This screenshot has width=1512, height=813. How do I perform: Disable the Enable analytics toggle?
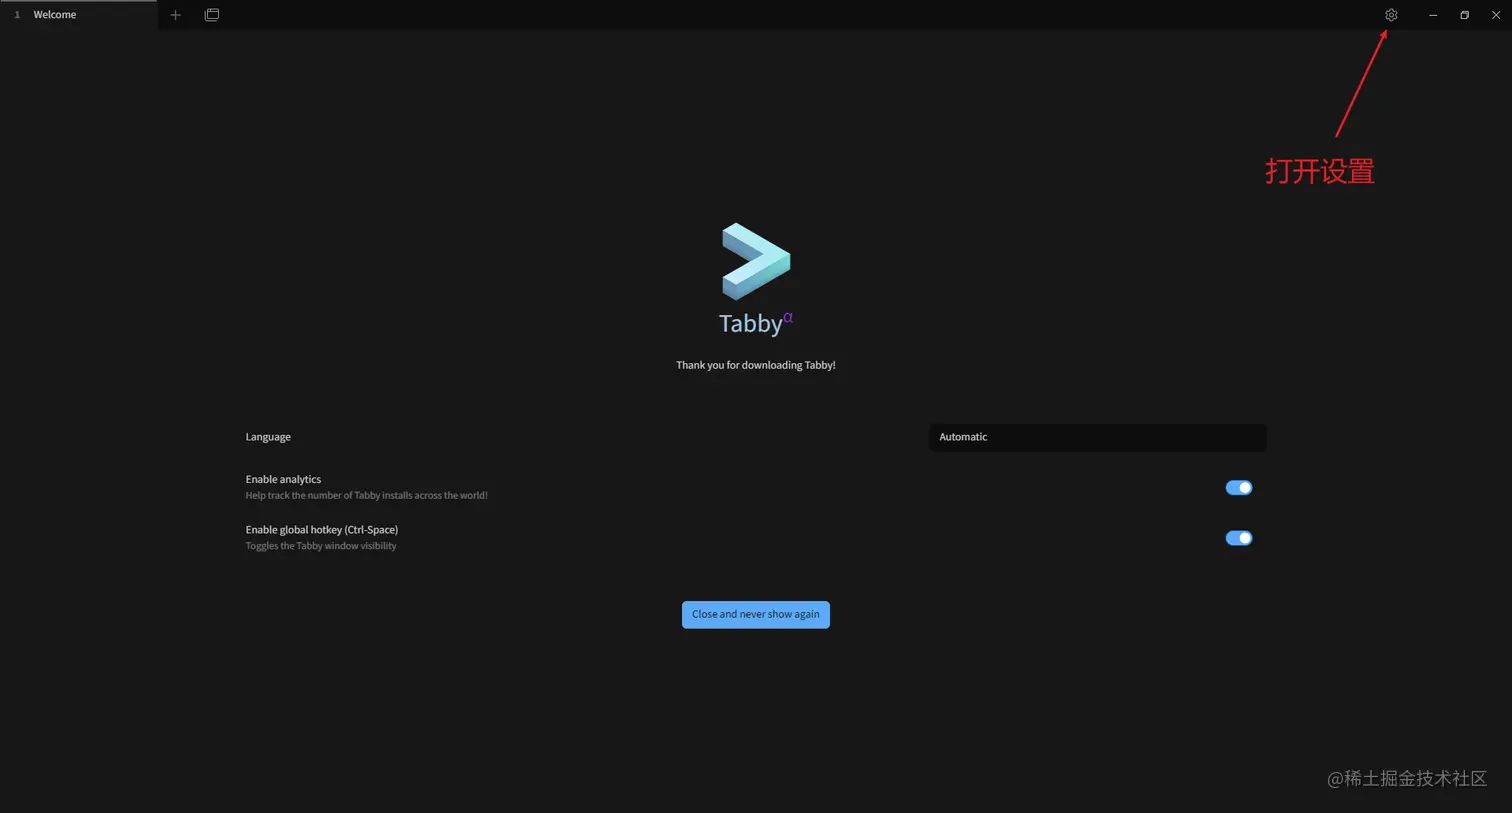tap(1238, 487)
